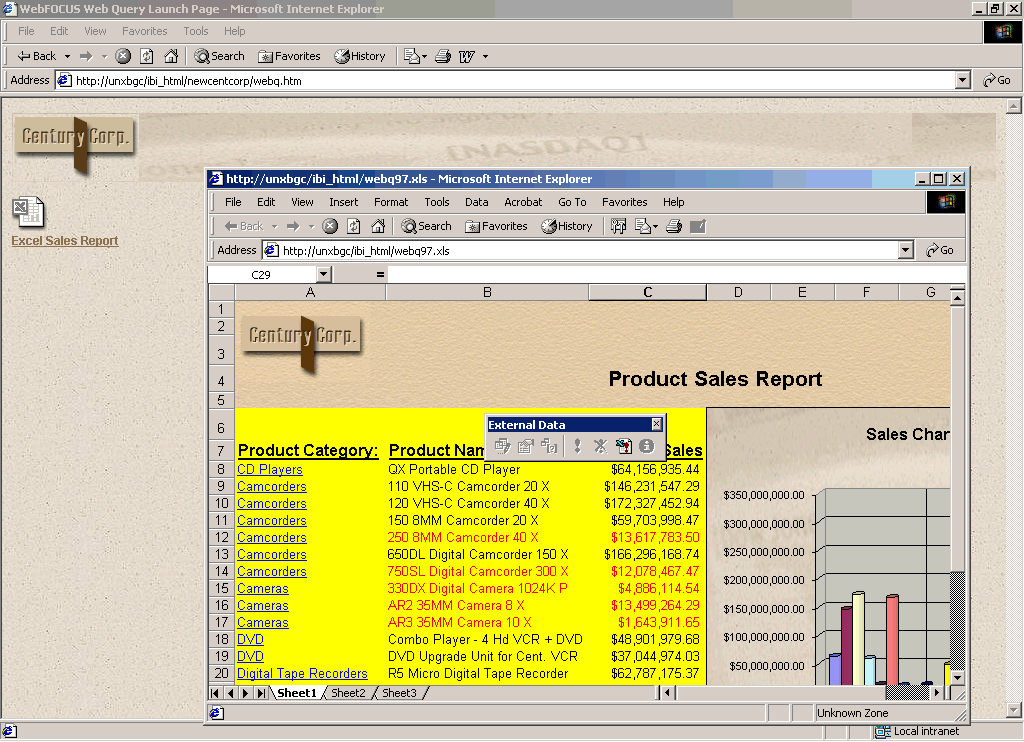Screen dimensions: 1024x742
Task: Click the first-sheet tab navigation arrow
Action: (x=215, y=693)
